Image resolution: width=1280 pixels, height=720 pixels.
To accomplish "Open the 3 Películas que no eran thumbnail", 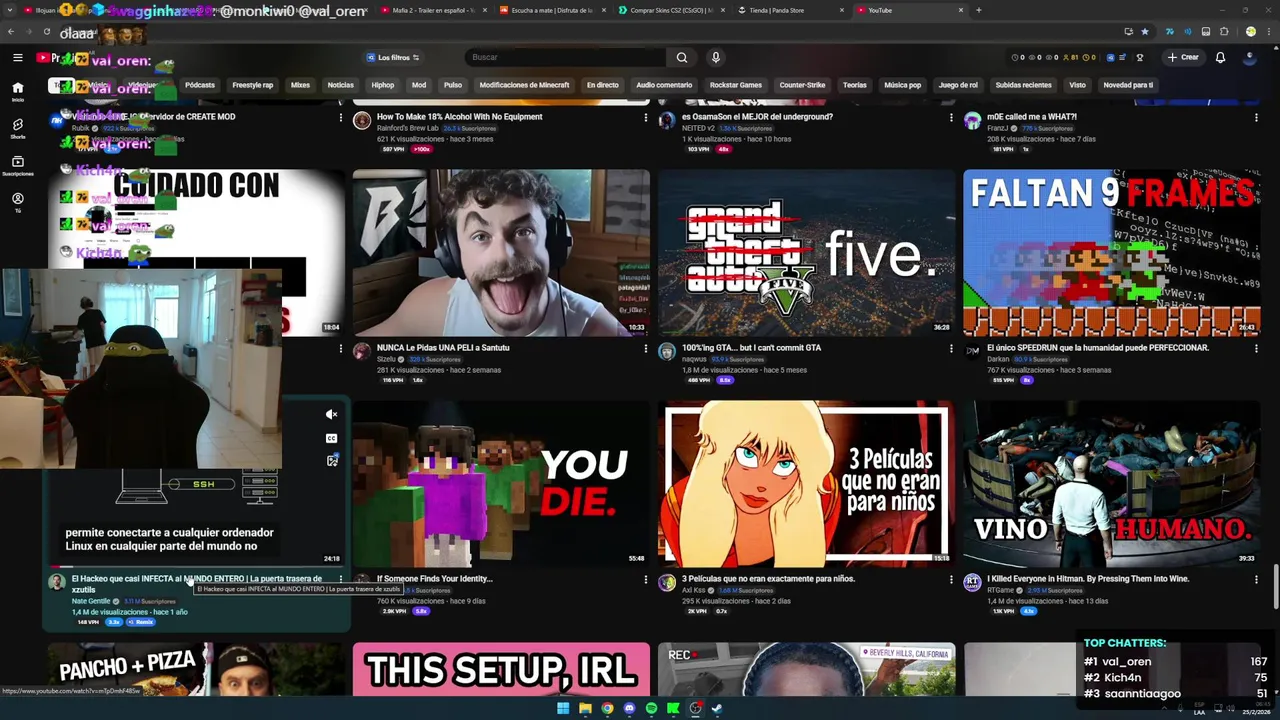I will [x=807, y=484].
